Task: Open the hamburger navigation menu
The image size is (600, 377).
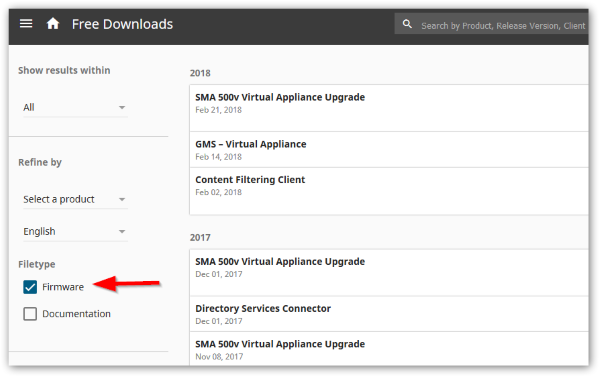Action: [x=26, y=24]
